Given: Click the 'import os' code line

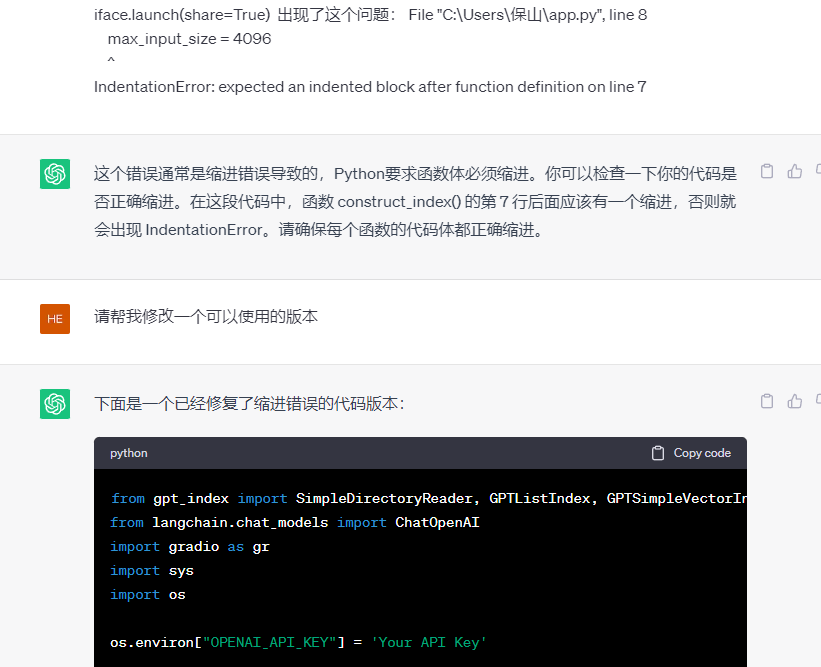Looking at the screenshot, I should click(x=148, y=595).
